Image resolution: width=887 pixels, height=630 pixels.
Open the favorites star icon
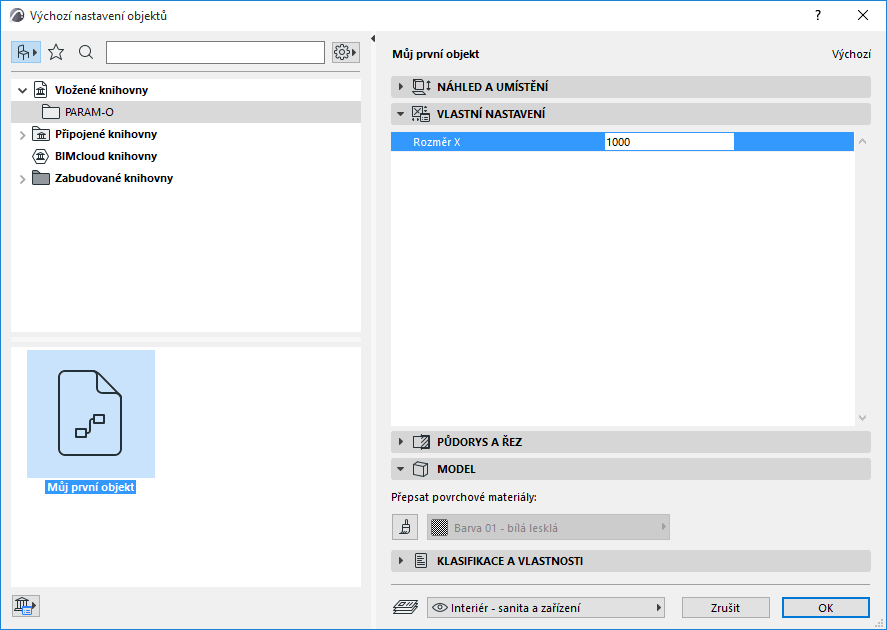[57, 51]
